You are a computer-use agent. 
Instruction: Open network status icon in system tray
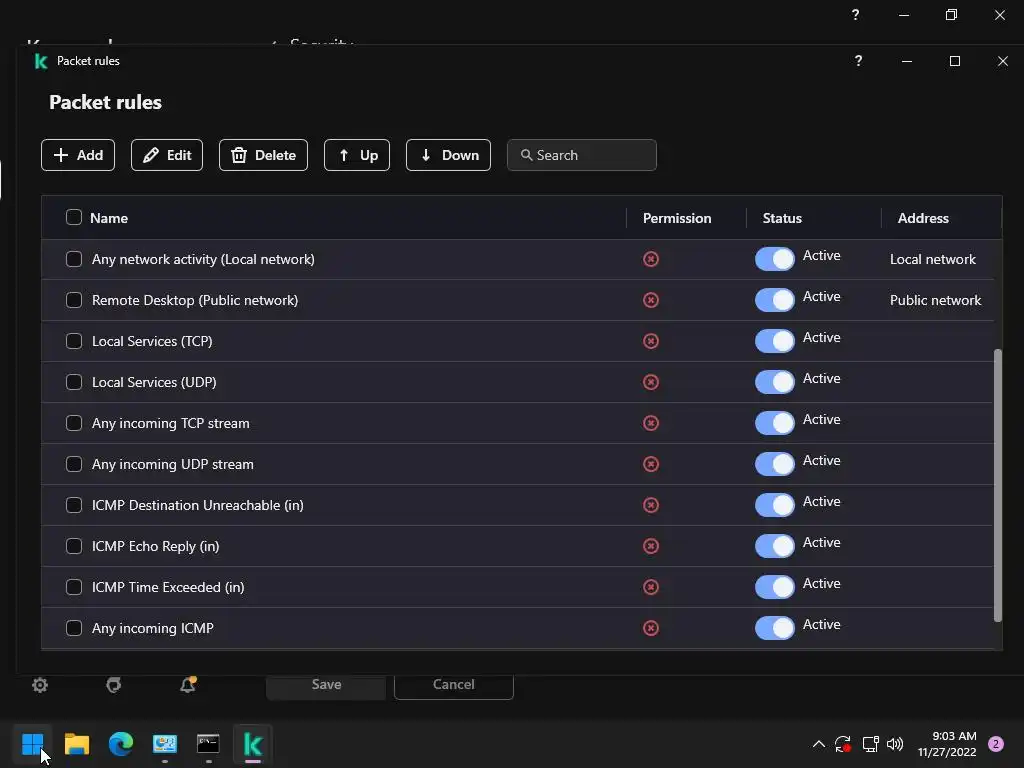pyautogui.click(x=871, y=744)
